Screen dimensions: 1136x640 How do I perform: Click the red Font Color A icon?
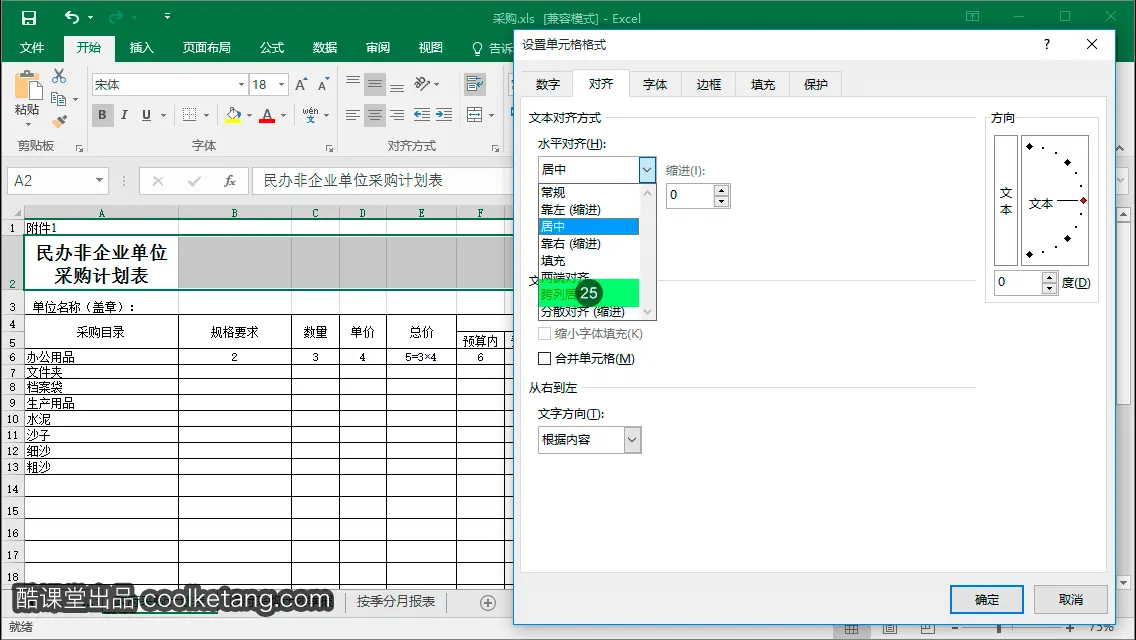click(x=267, y=115)
